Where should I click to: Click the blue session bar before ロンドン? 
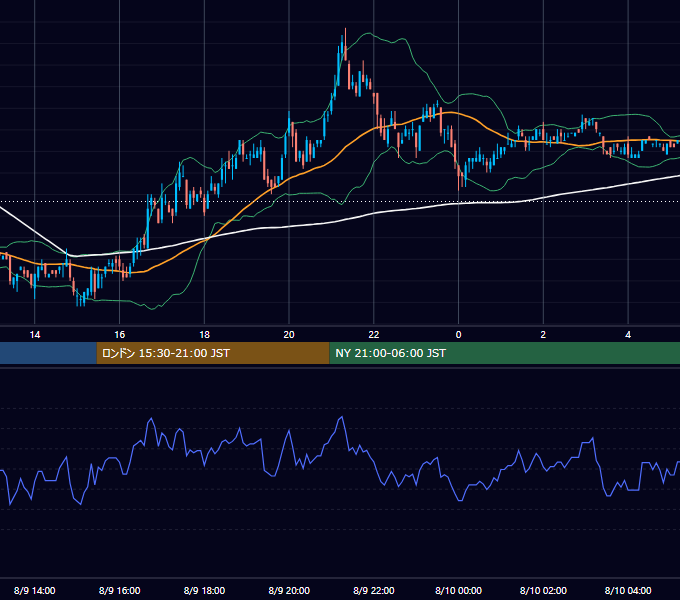[x=48, y=353]
